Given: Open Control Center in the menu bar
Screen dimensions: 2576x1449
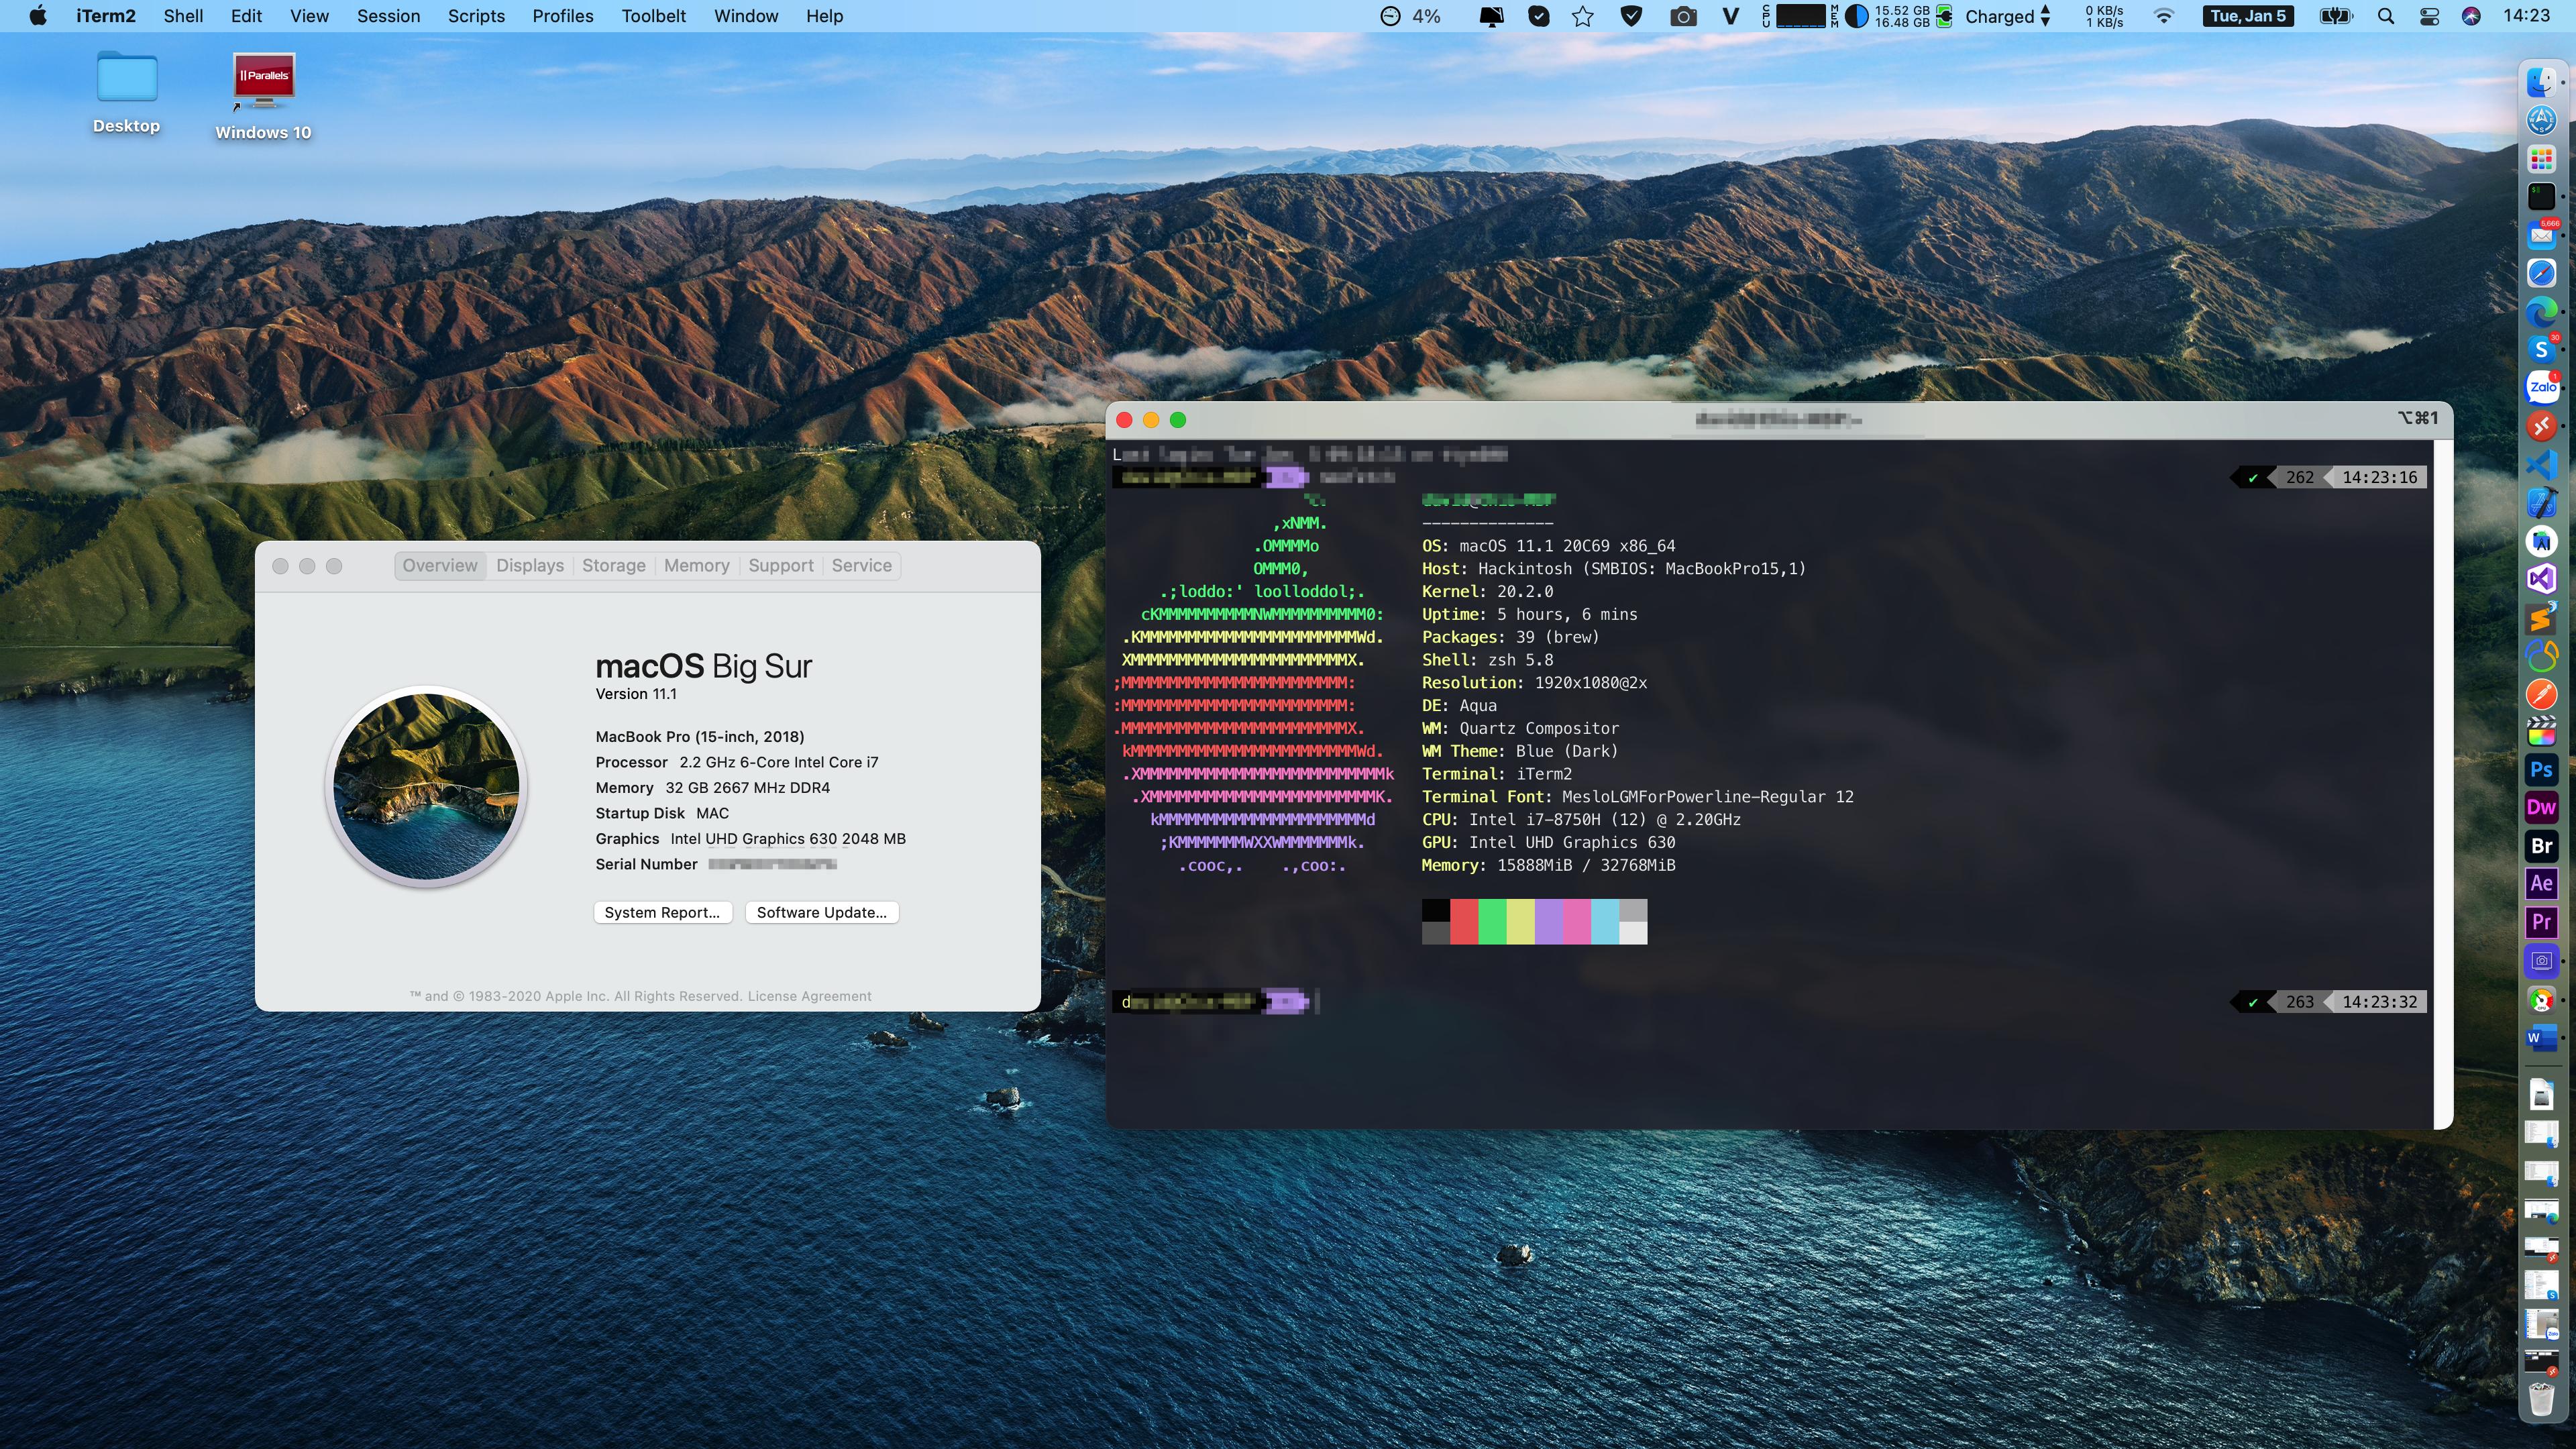Looking at the screenshot, I should (2429, 16).
